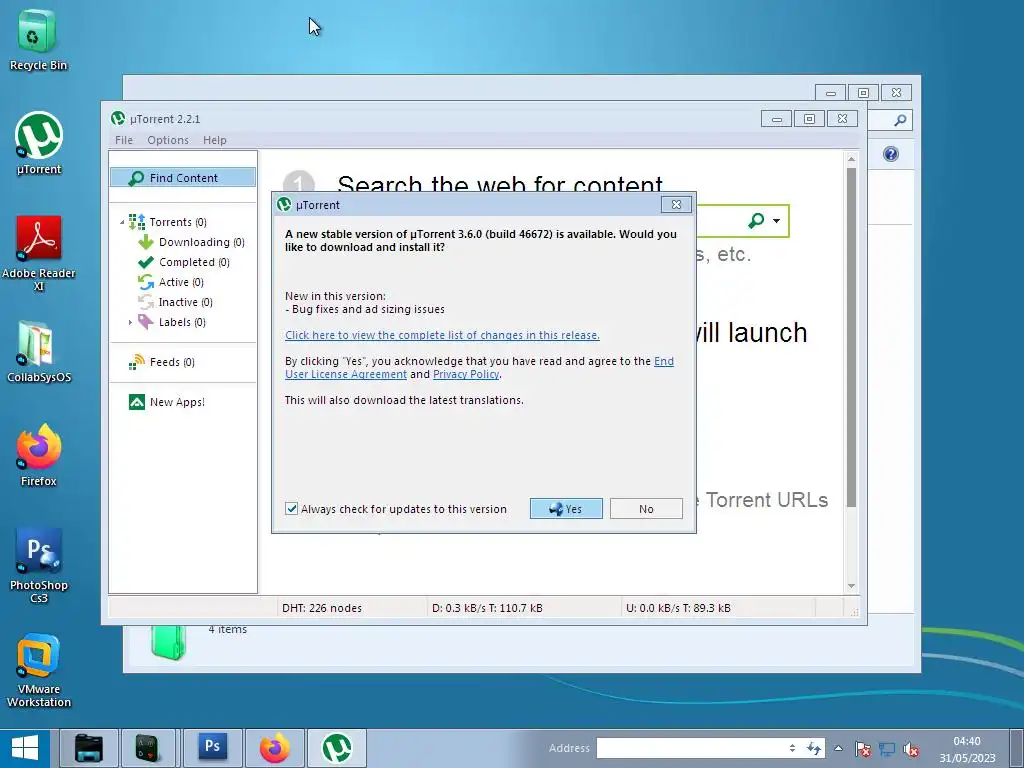
Task: Open the Recycle Bin desktop icon
Action: 38,39
